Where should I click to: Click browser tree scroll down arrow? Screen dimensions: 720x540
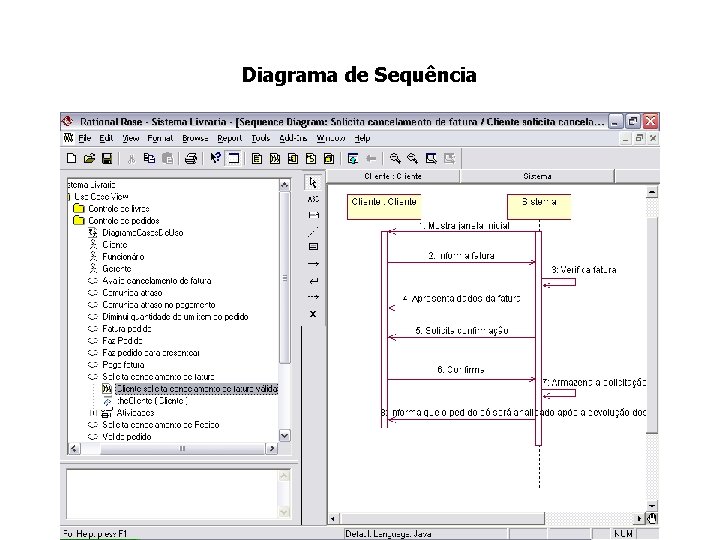(285, 435)
